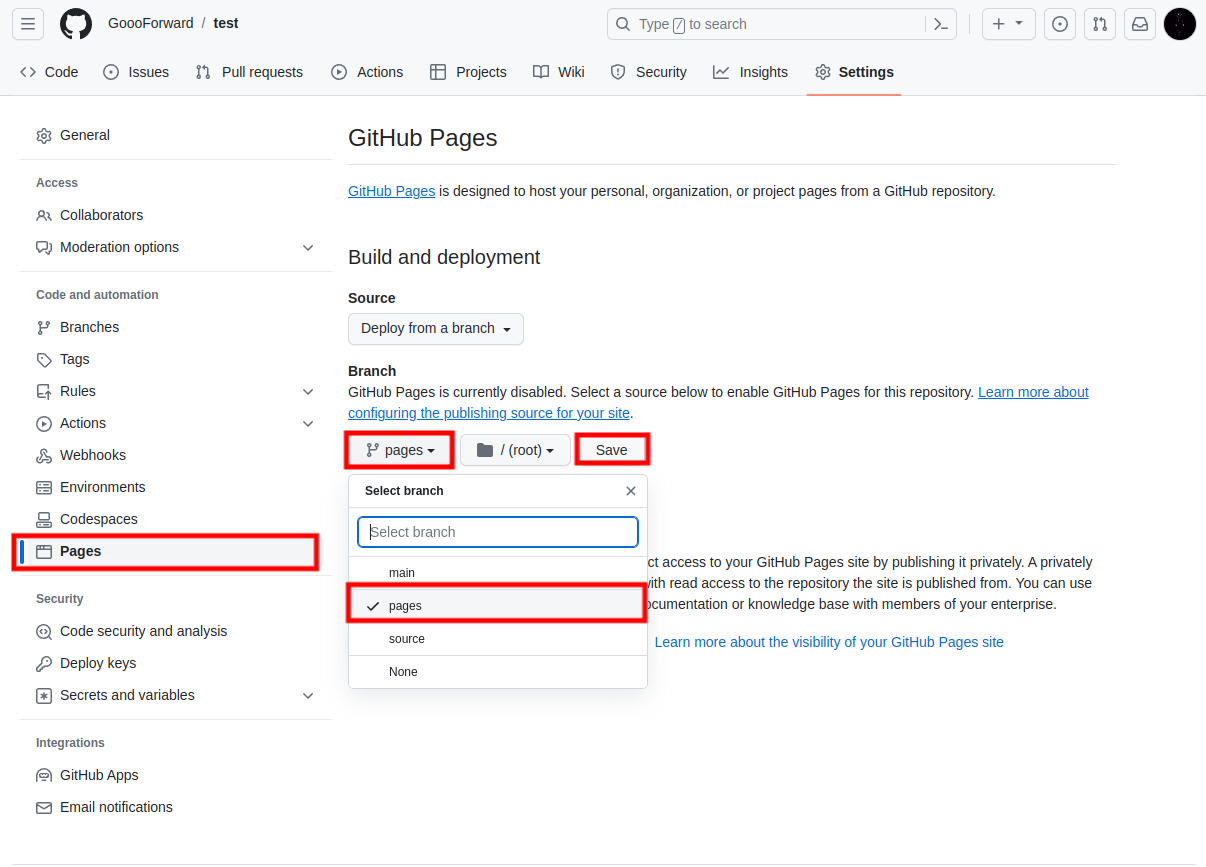
Task: Click the user avatar in header
Action: coord(1180,24)
